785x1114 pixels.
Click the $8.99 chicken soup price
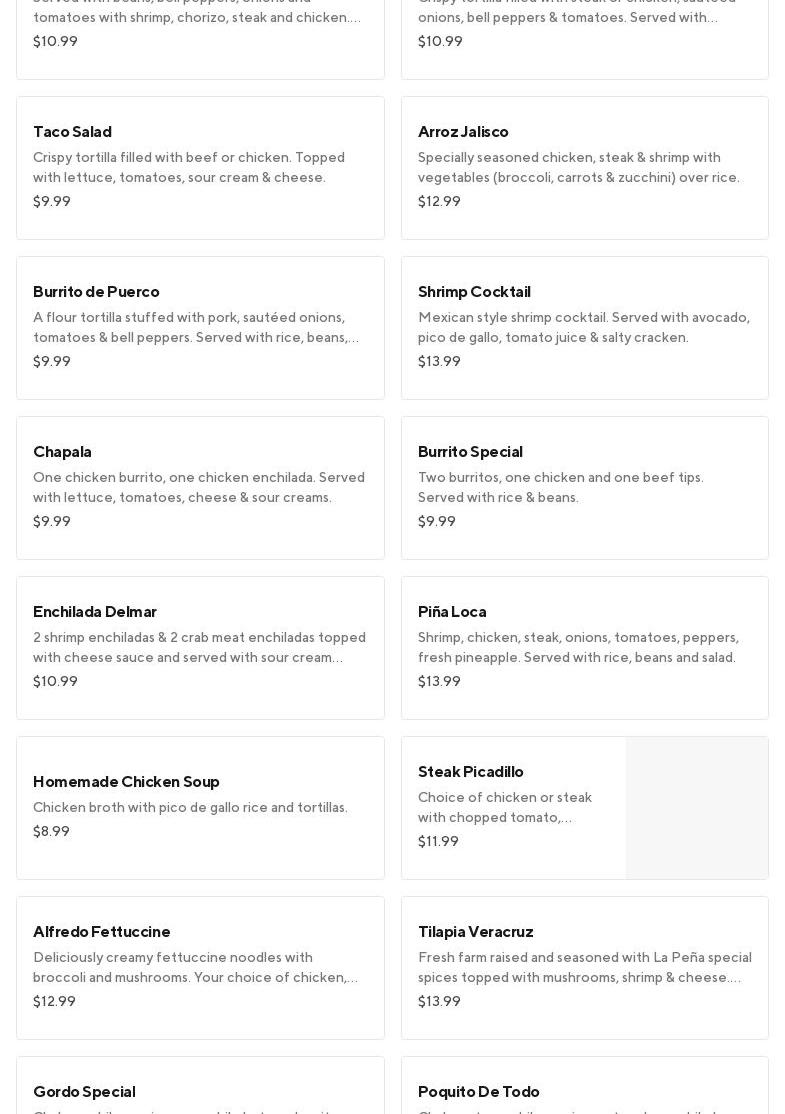coord(51,831)
